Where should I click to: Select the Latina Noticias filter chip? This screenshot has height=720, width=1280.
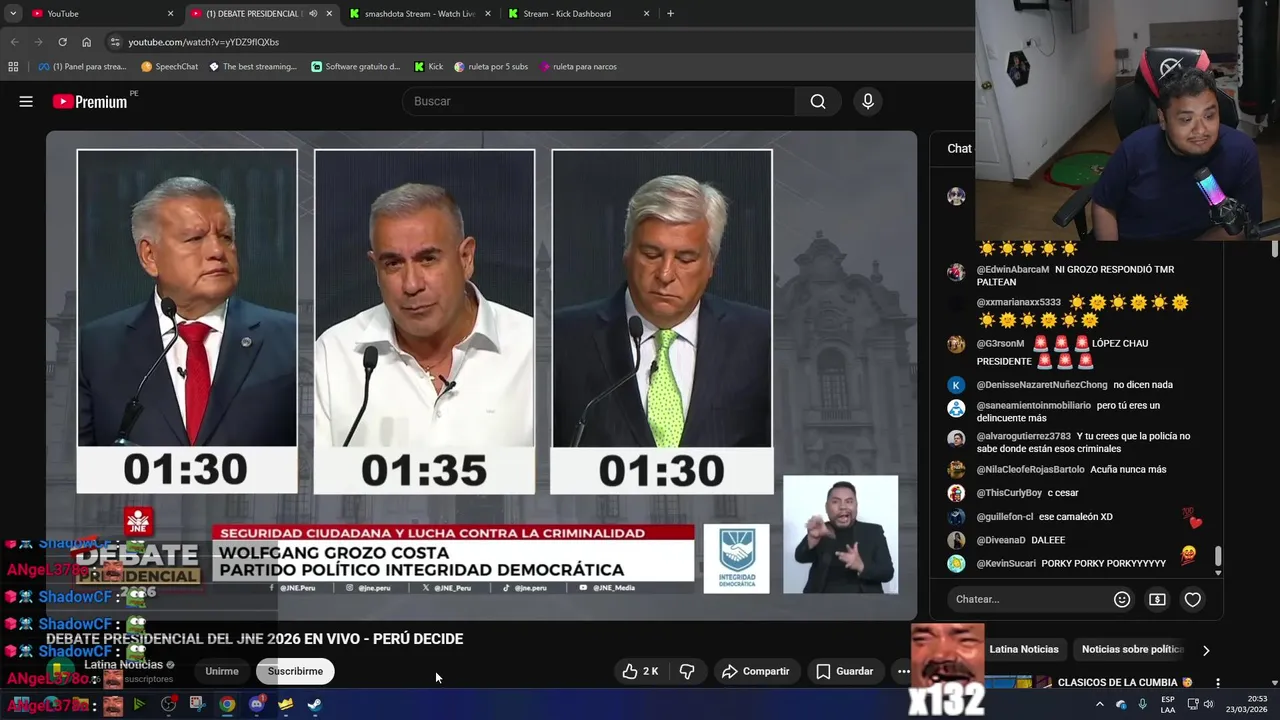(x=1024, y=649)
